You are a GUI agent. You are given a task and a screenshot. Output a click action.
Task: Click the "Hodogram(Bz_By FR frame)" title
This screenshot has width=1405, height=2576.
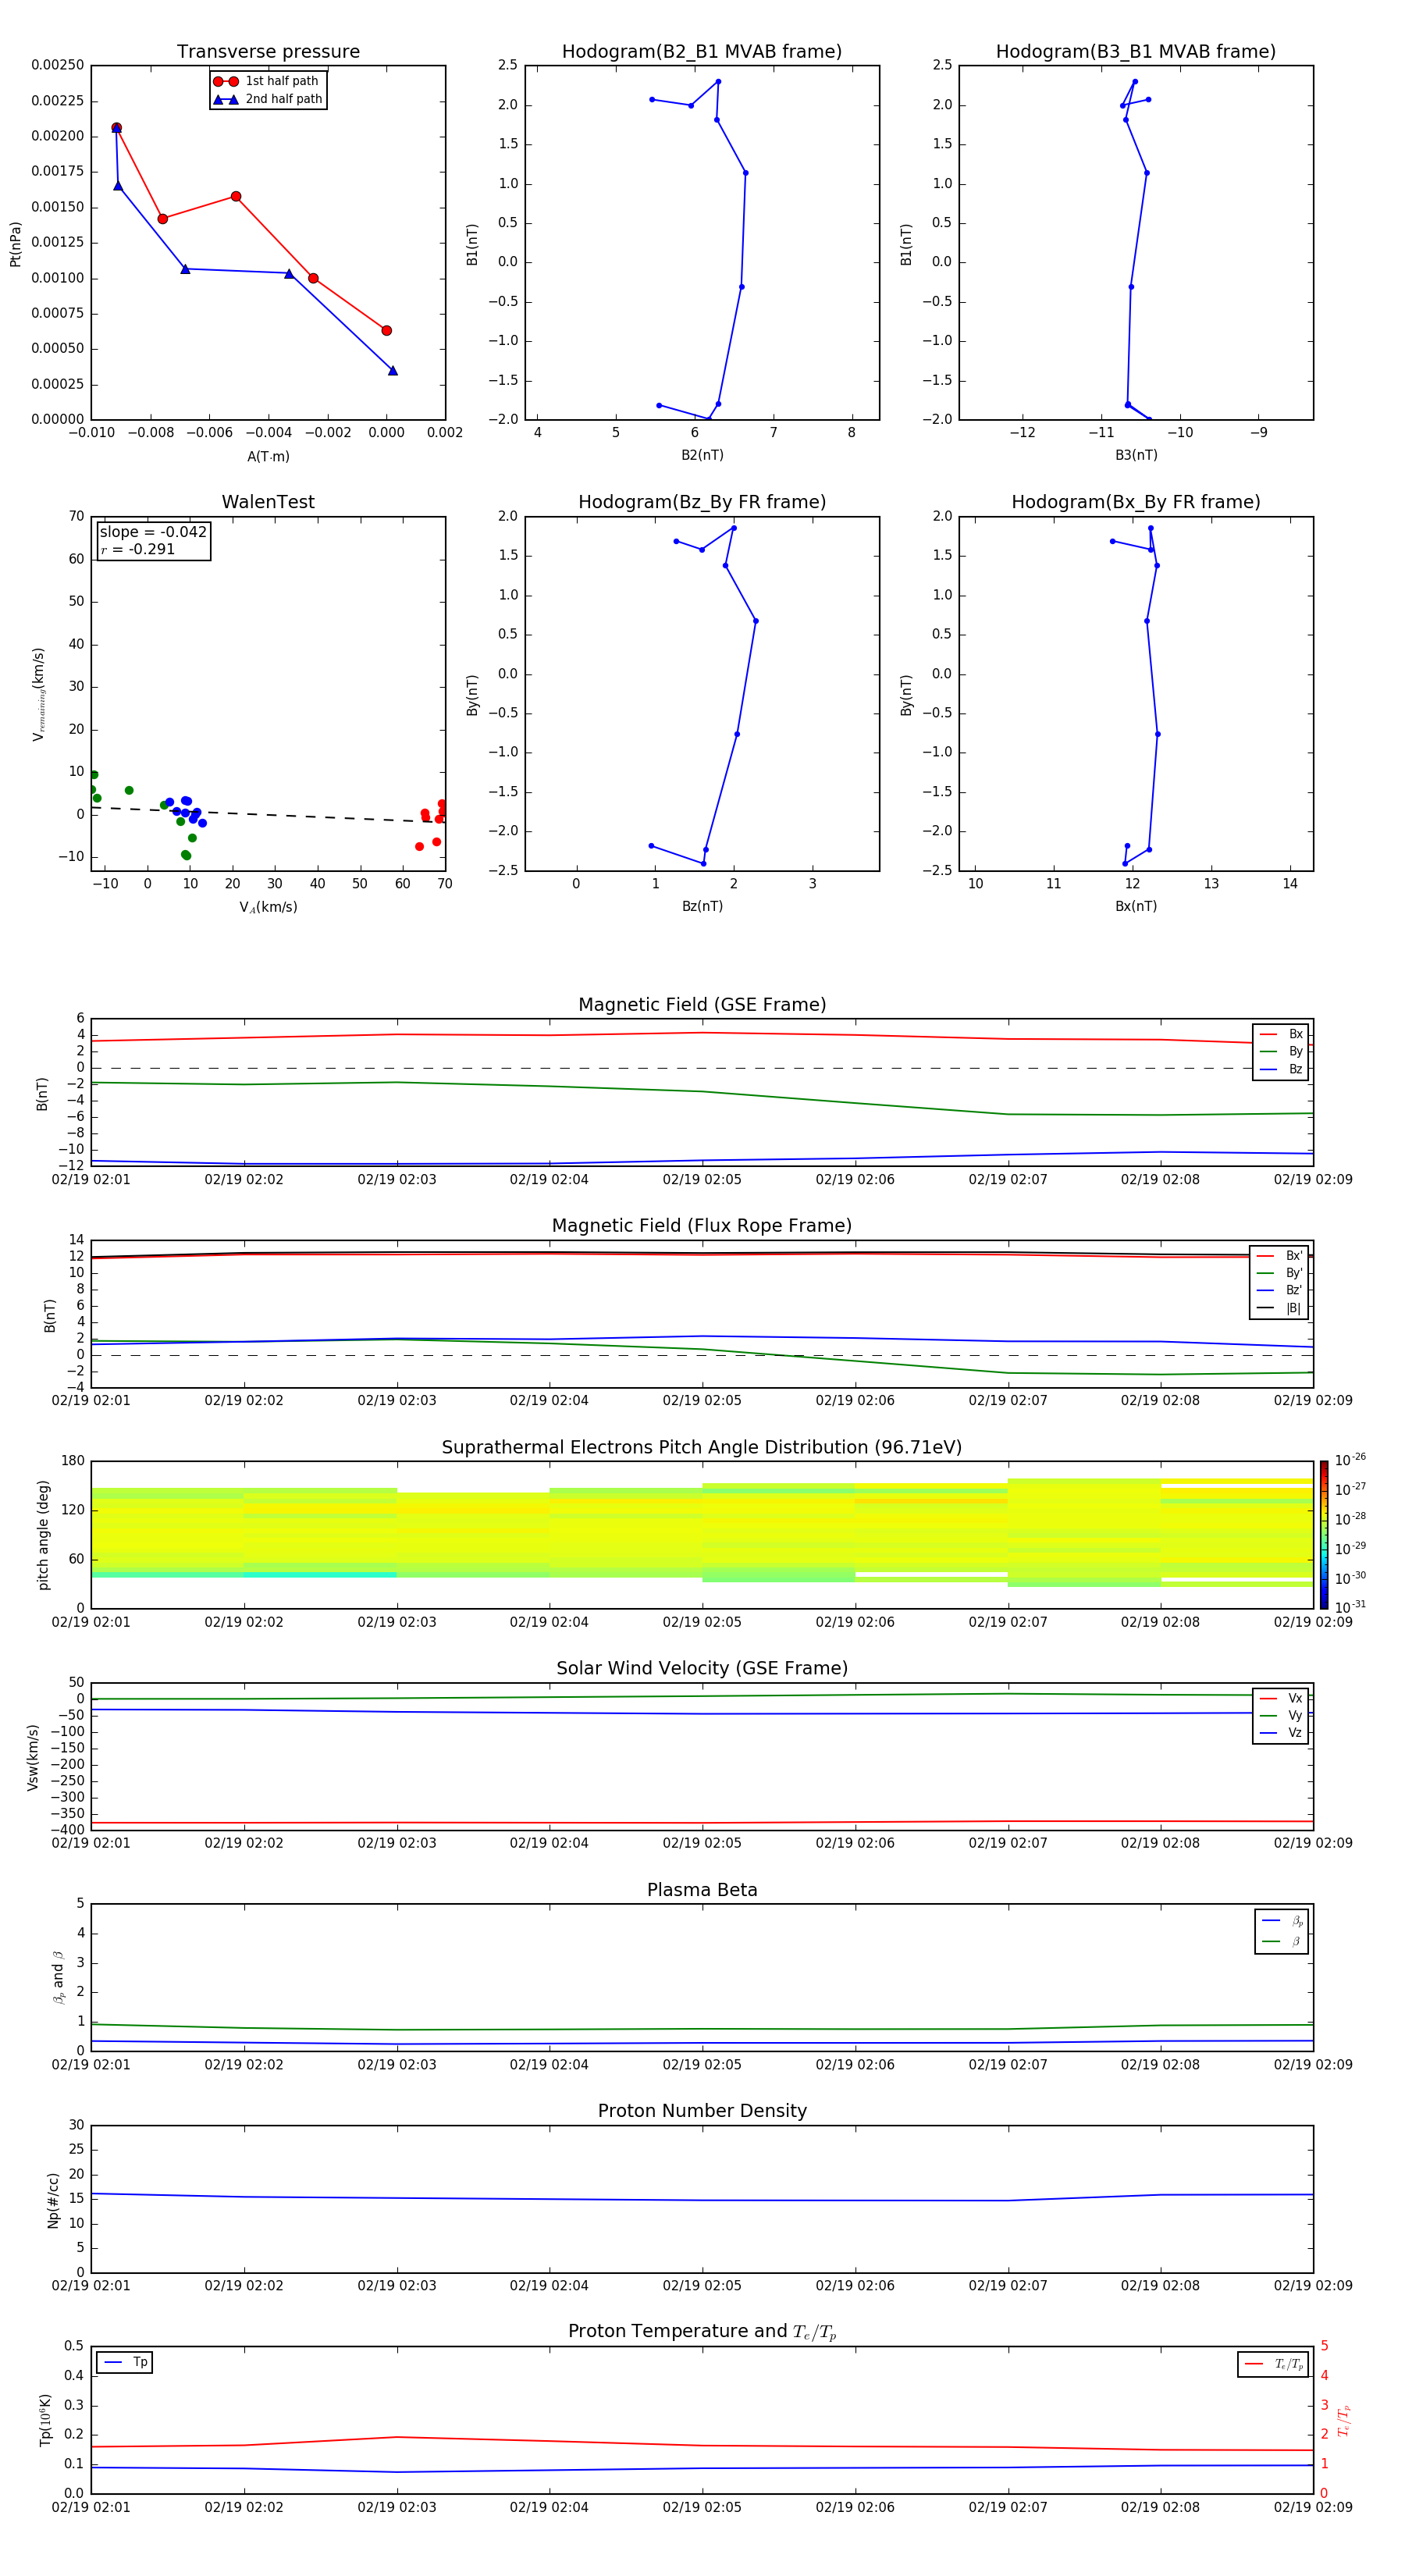pyautogui.click(x=702, y=502)
